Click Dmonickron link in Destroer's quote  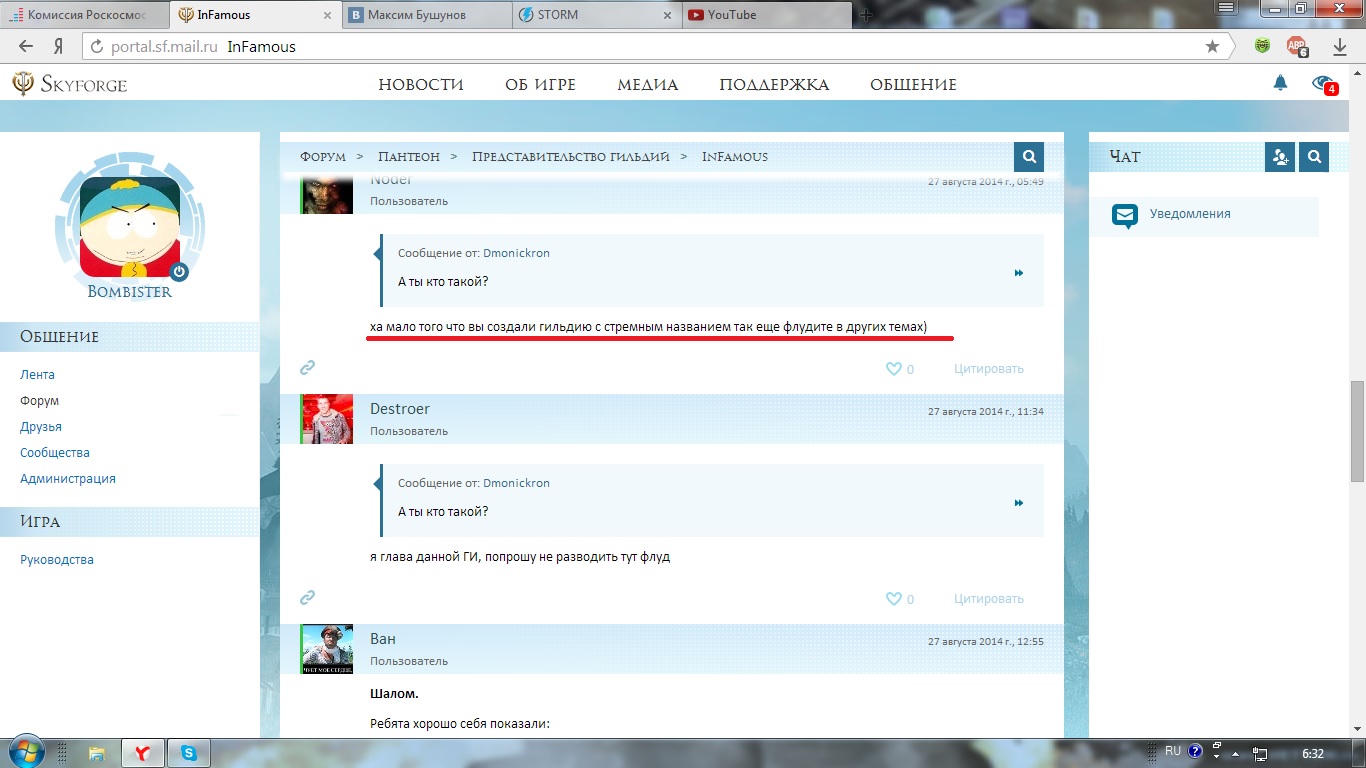(x=516, y=484)
